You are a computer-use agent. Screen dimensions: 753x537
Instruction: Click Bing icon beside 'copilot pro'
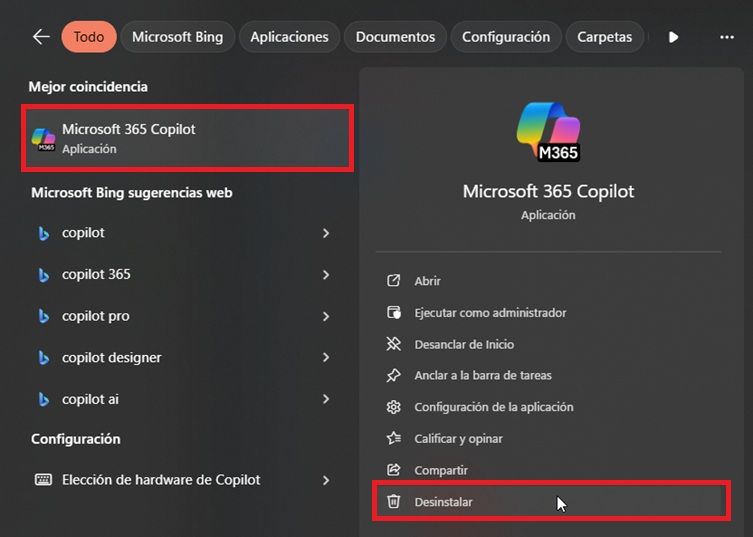(44, 317)
